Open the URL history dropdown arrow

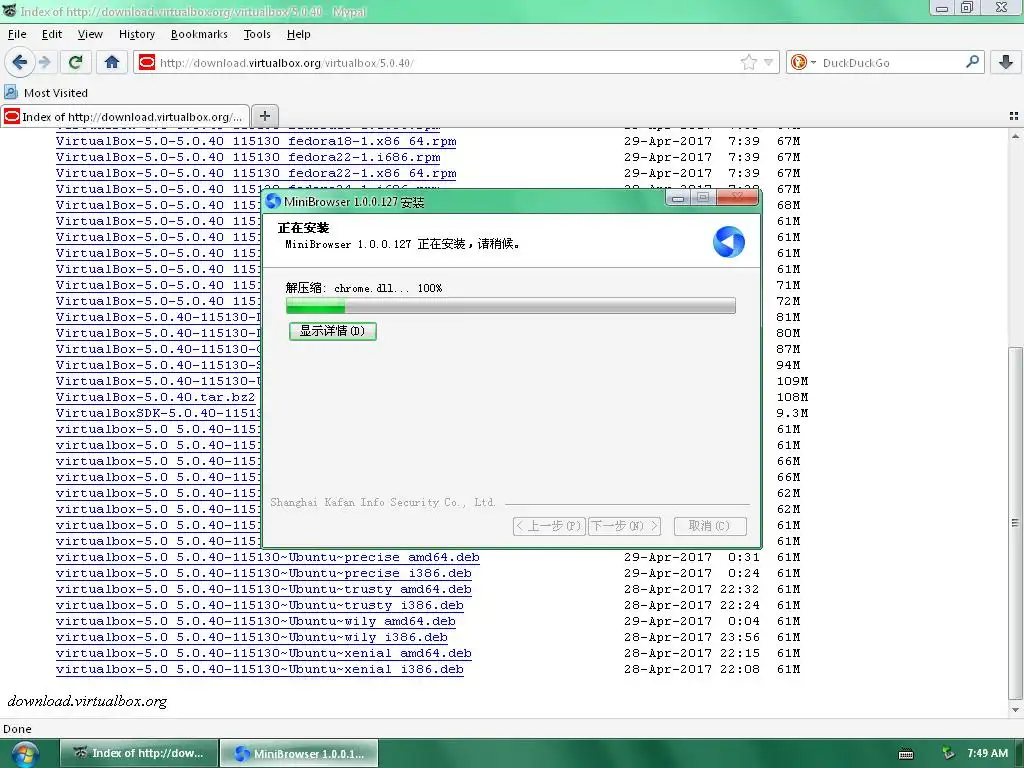(x=768, y=63)
